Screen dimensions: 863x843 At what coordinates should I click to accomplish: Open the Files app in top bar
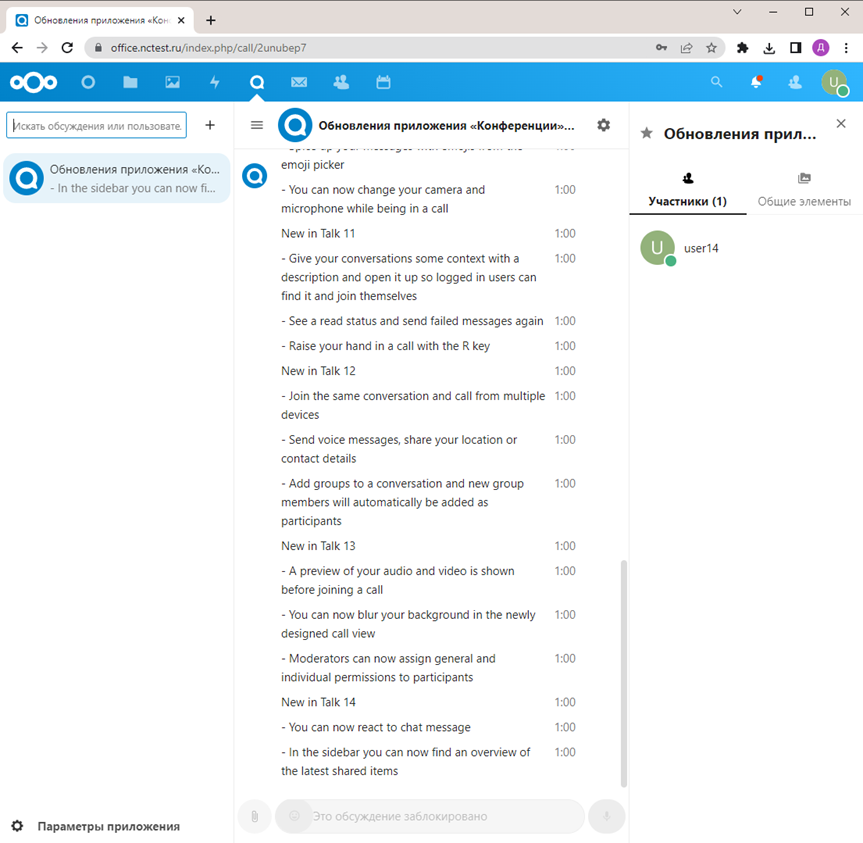click(130, 83)
